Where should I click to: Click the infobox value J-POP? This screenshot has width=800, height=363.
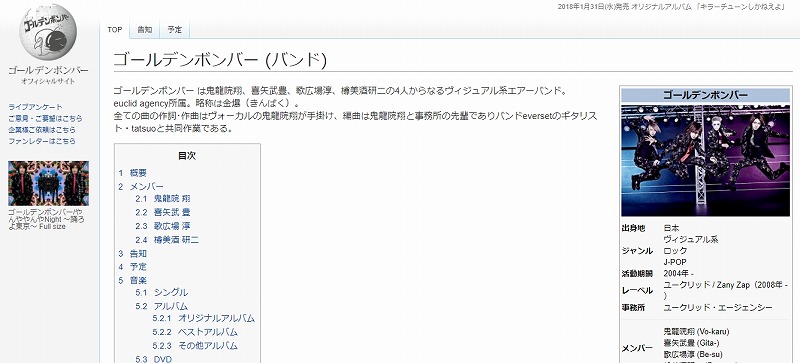pos(675,262)
